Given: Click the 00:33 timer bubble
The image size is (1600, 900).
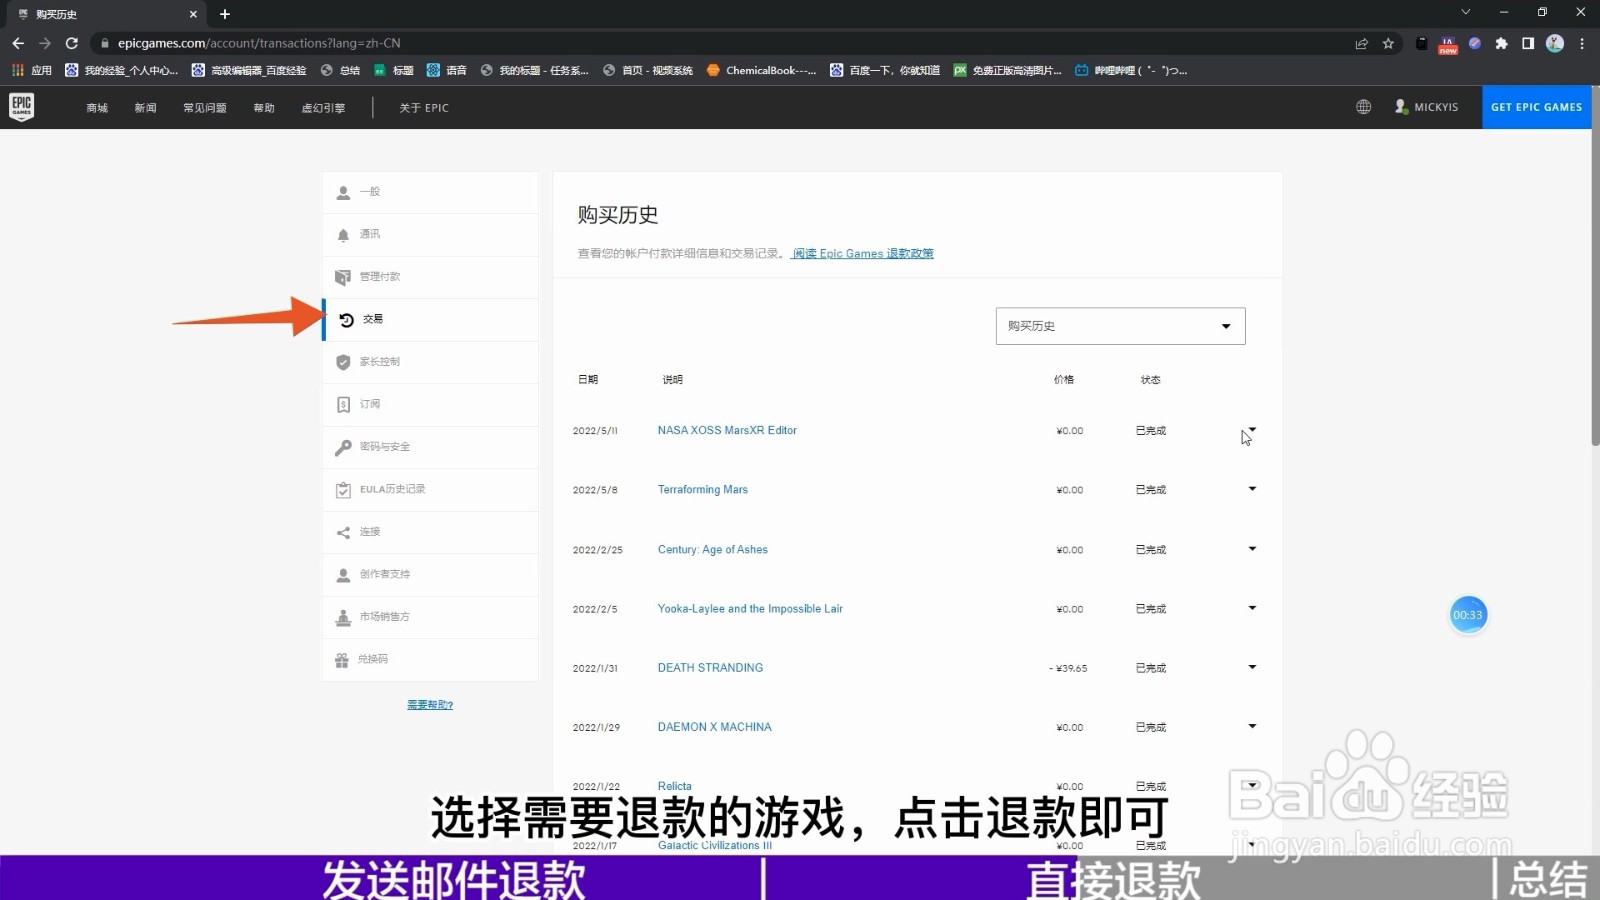Looking at the screenshot, I should (1468, 615).
